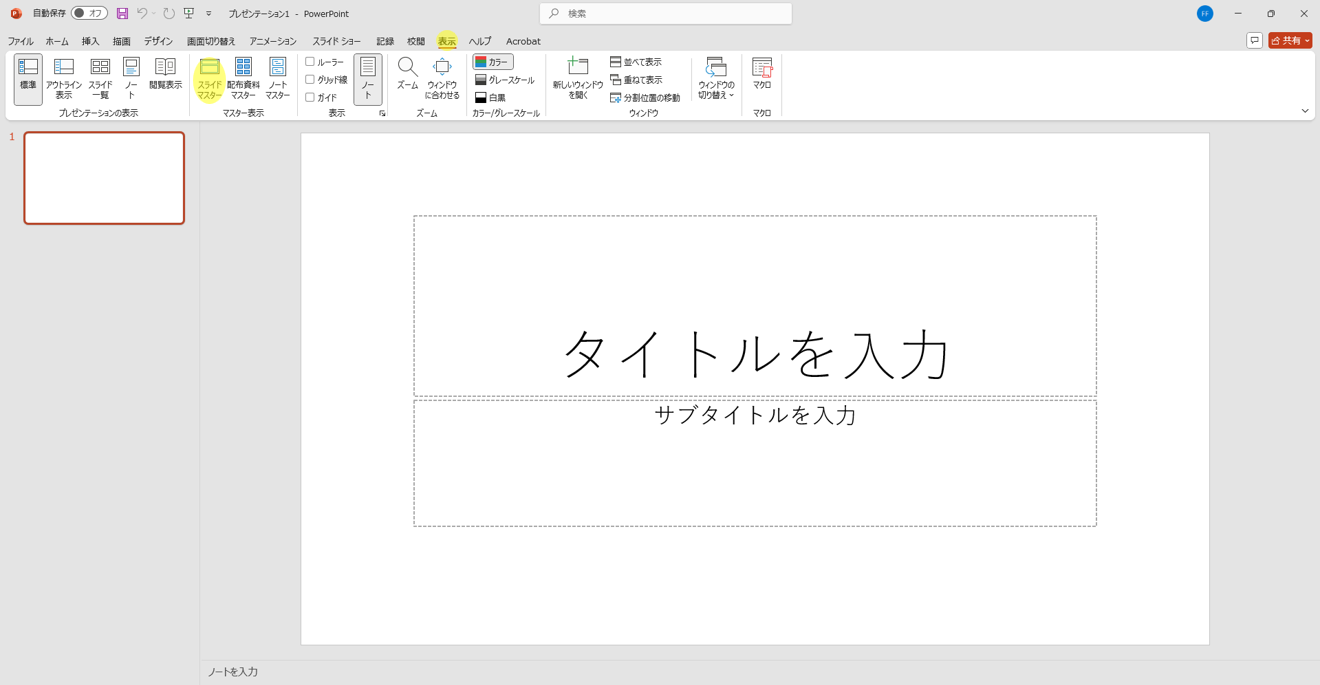Screen dimensions: 1320x685
Task: Click the Handout Master (配布資料マスター) icon
Action: [243, 77]
